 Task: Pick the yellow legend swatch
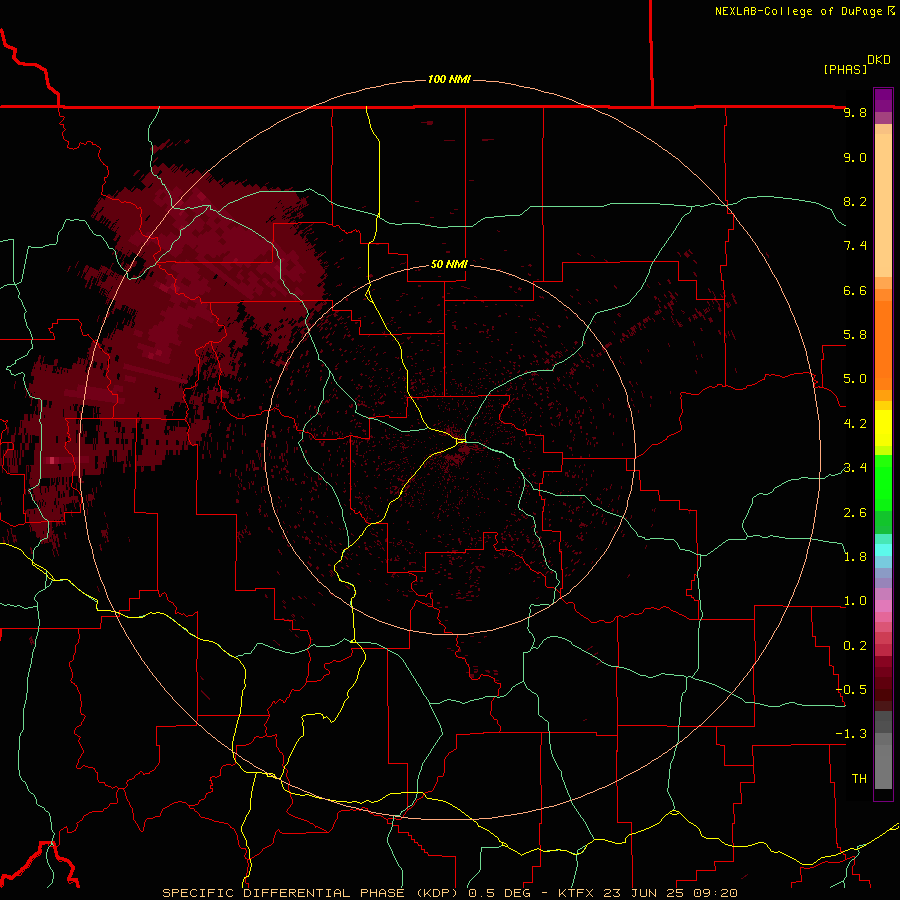(883, 428)
